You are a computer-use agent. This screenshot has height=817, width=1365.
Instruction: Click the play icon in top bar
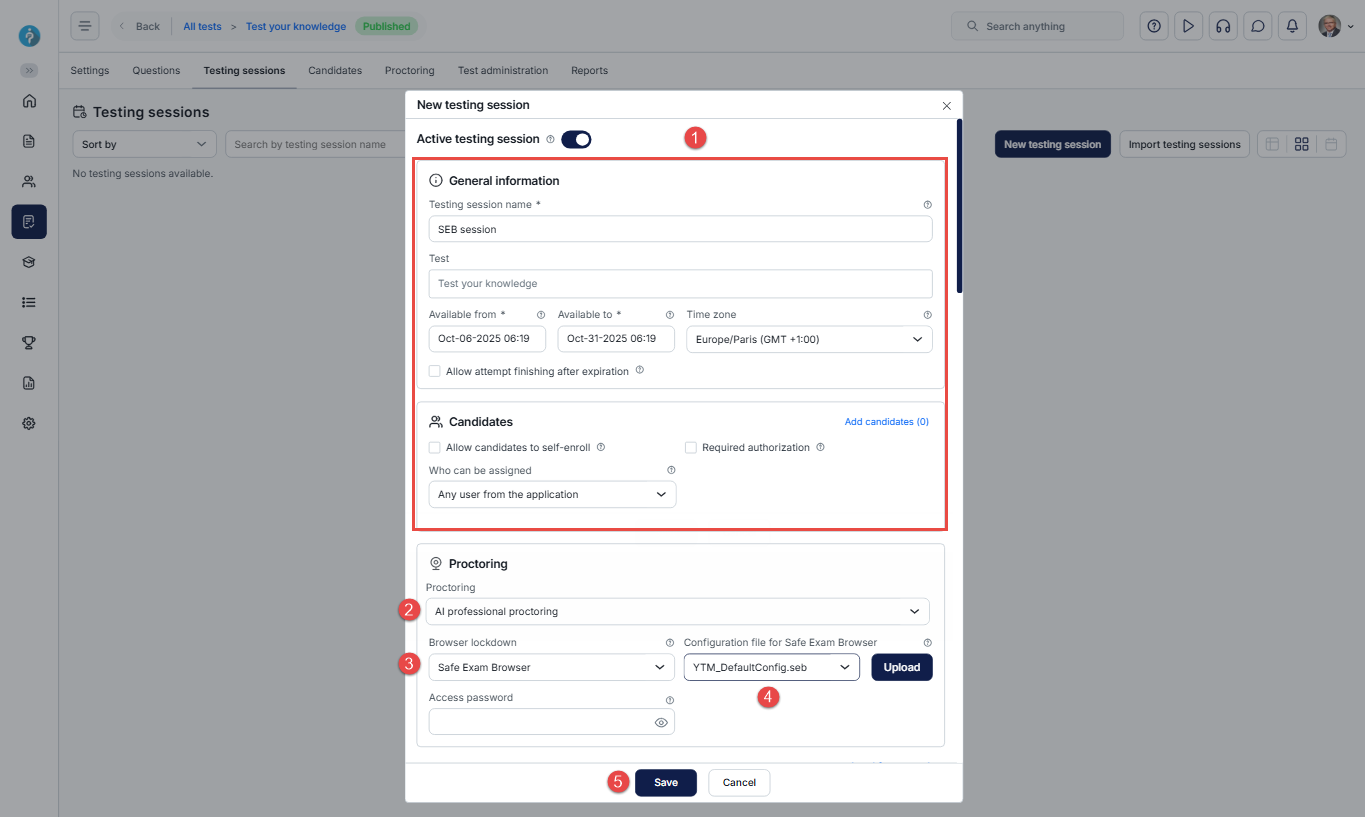point(1188,26)
